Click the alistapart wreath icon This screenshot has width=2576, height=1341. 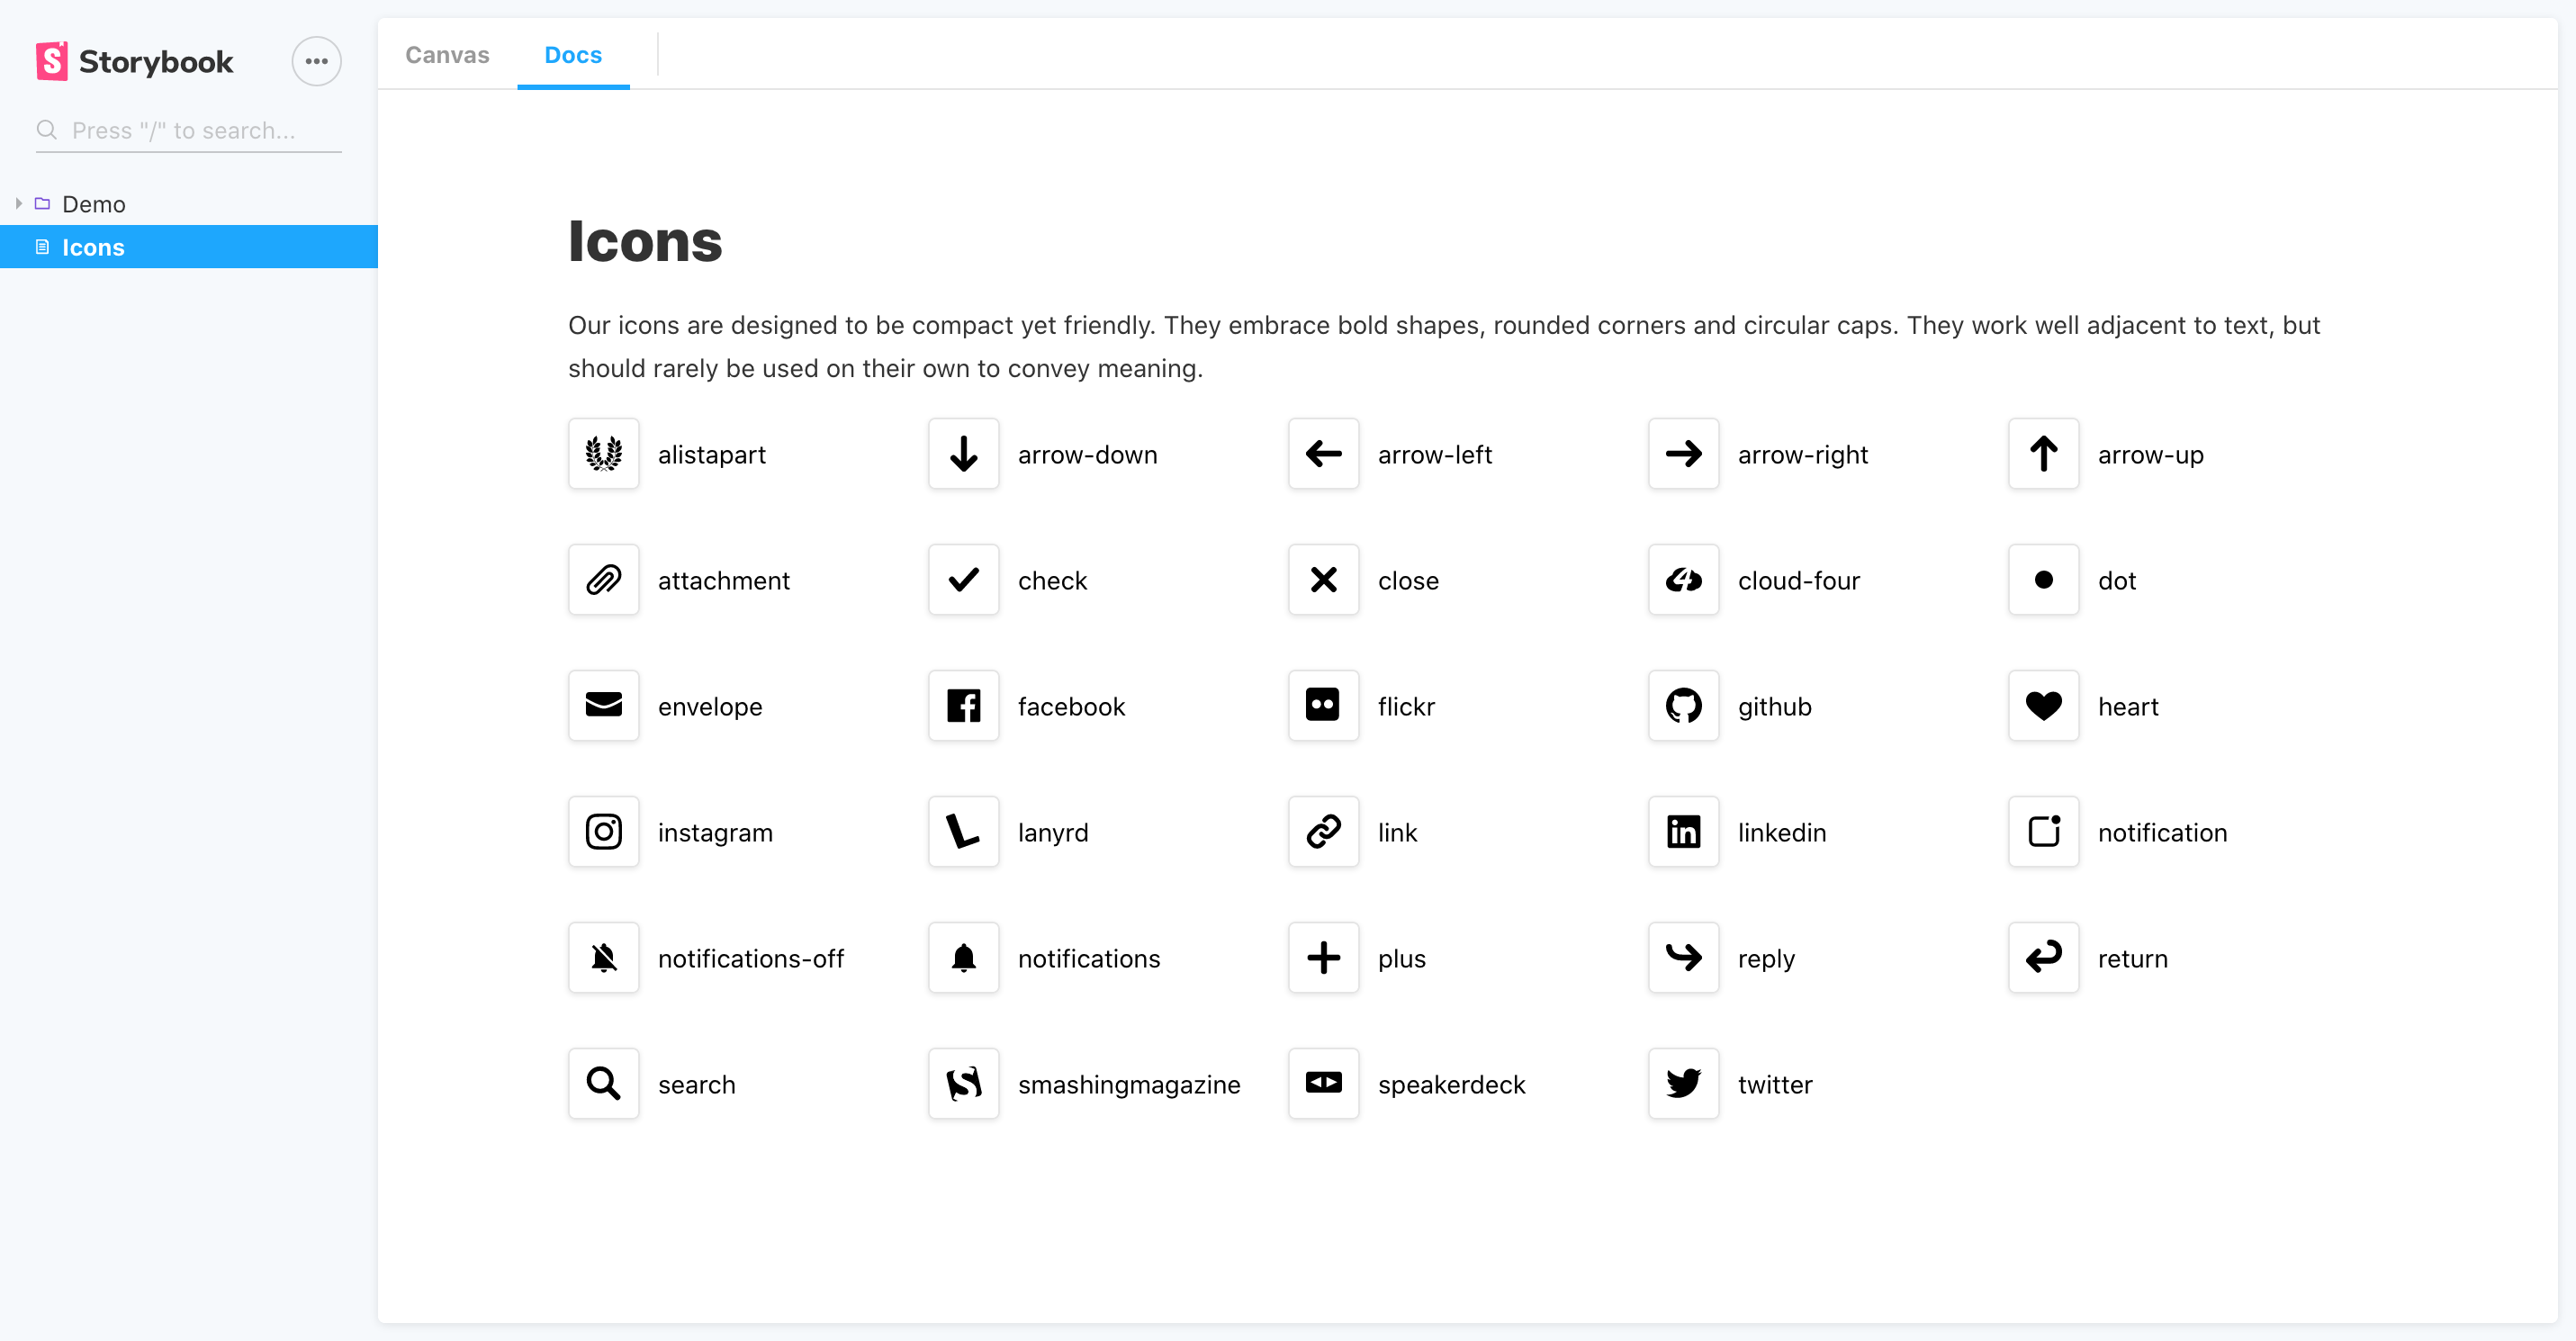click(603, 454)
